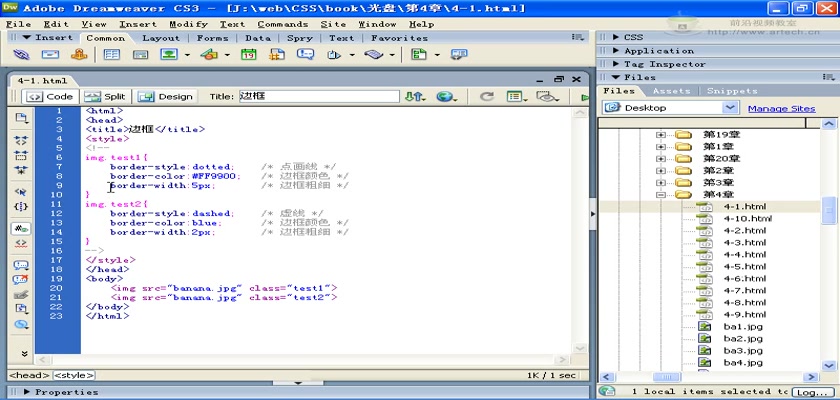Image resolution: width=840 pixels, height=400 pixels.
Task: Click the Balance Braces icon
Action: tap(21, 206)
